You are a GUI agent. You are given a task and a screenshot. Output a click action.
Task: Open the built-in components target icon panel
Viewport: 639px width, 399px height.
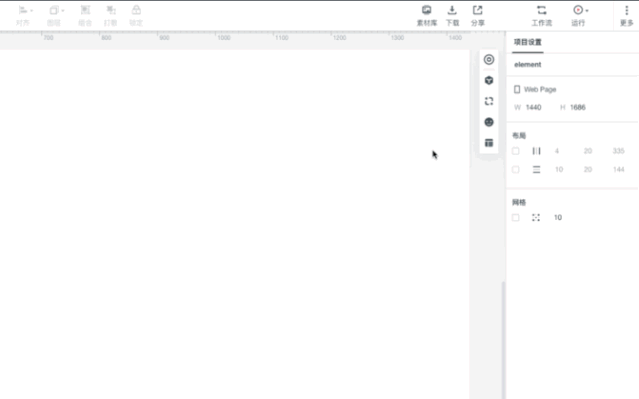[489, 60]
